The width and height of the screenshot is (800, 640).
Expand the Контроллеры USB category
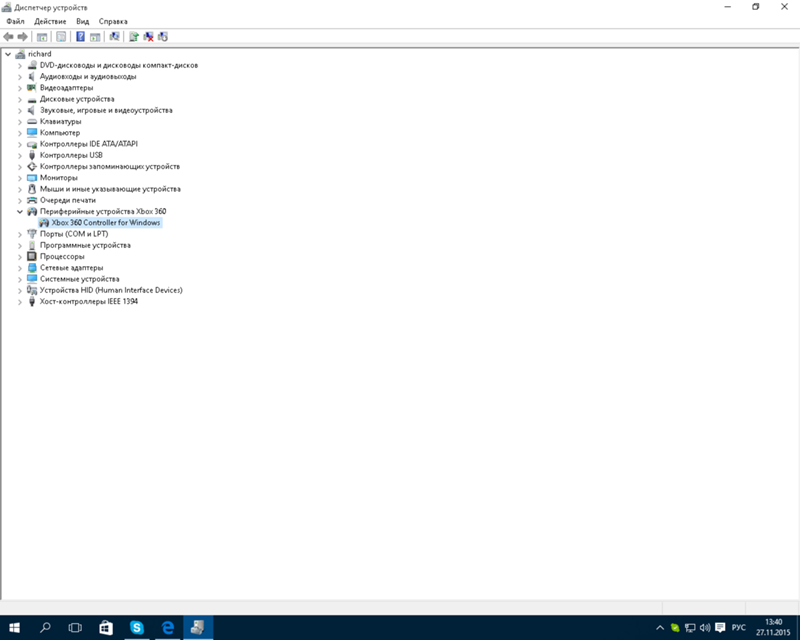20,155
